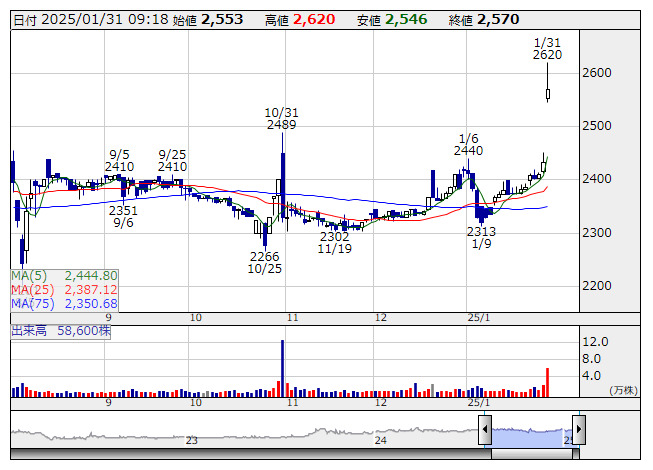Click the year 24 label in navigator
This screenshot has height=470, width=653.
pyautogui.click(x=380, y=440)
